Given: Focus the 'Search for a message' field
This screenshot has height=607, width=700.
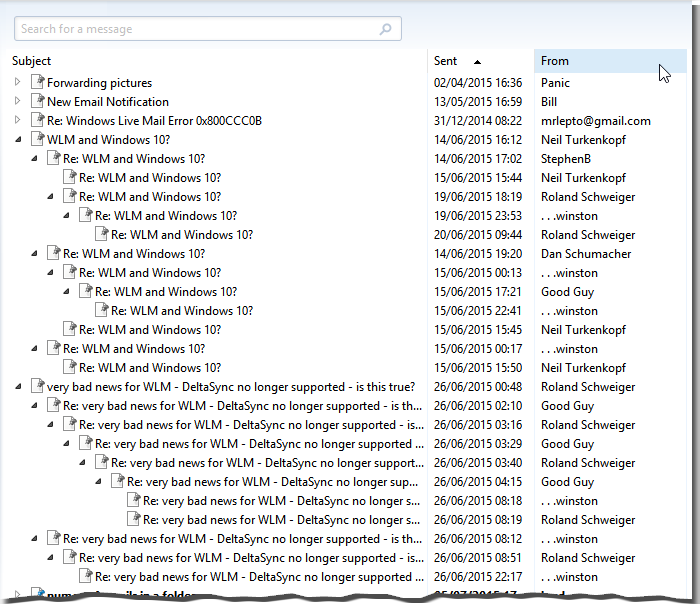Looking at the screenshot, I should [208, 29].
